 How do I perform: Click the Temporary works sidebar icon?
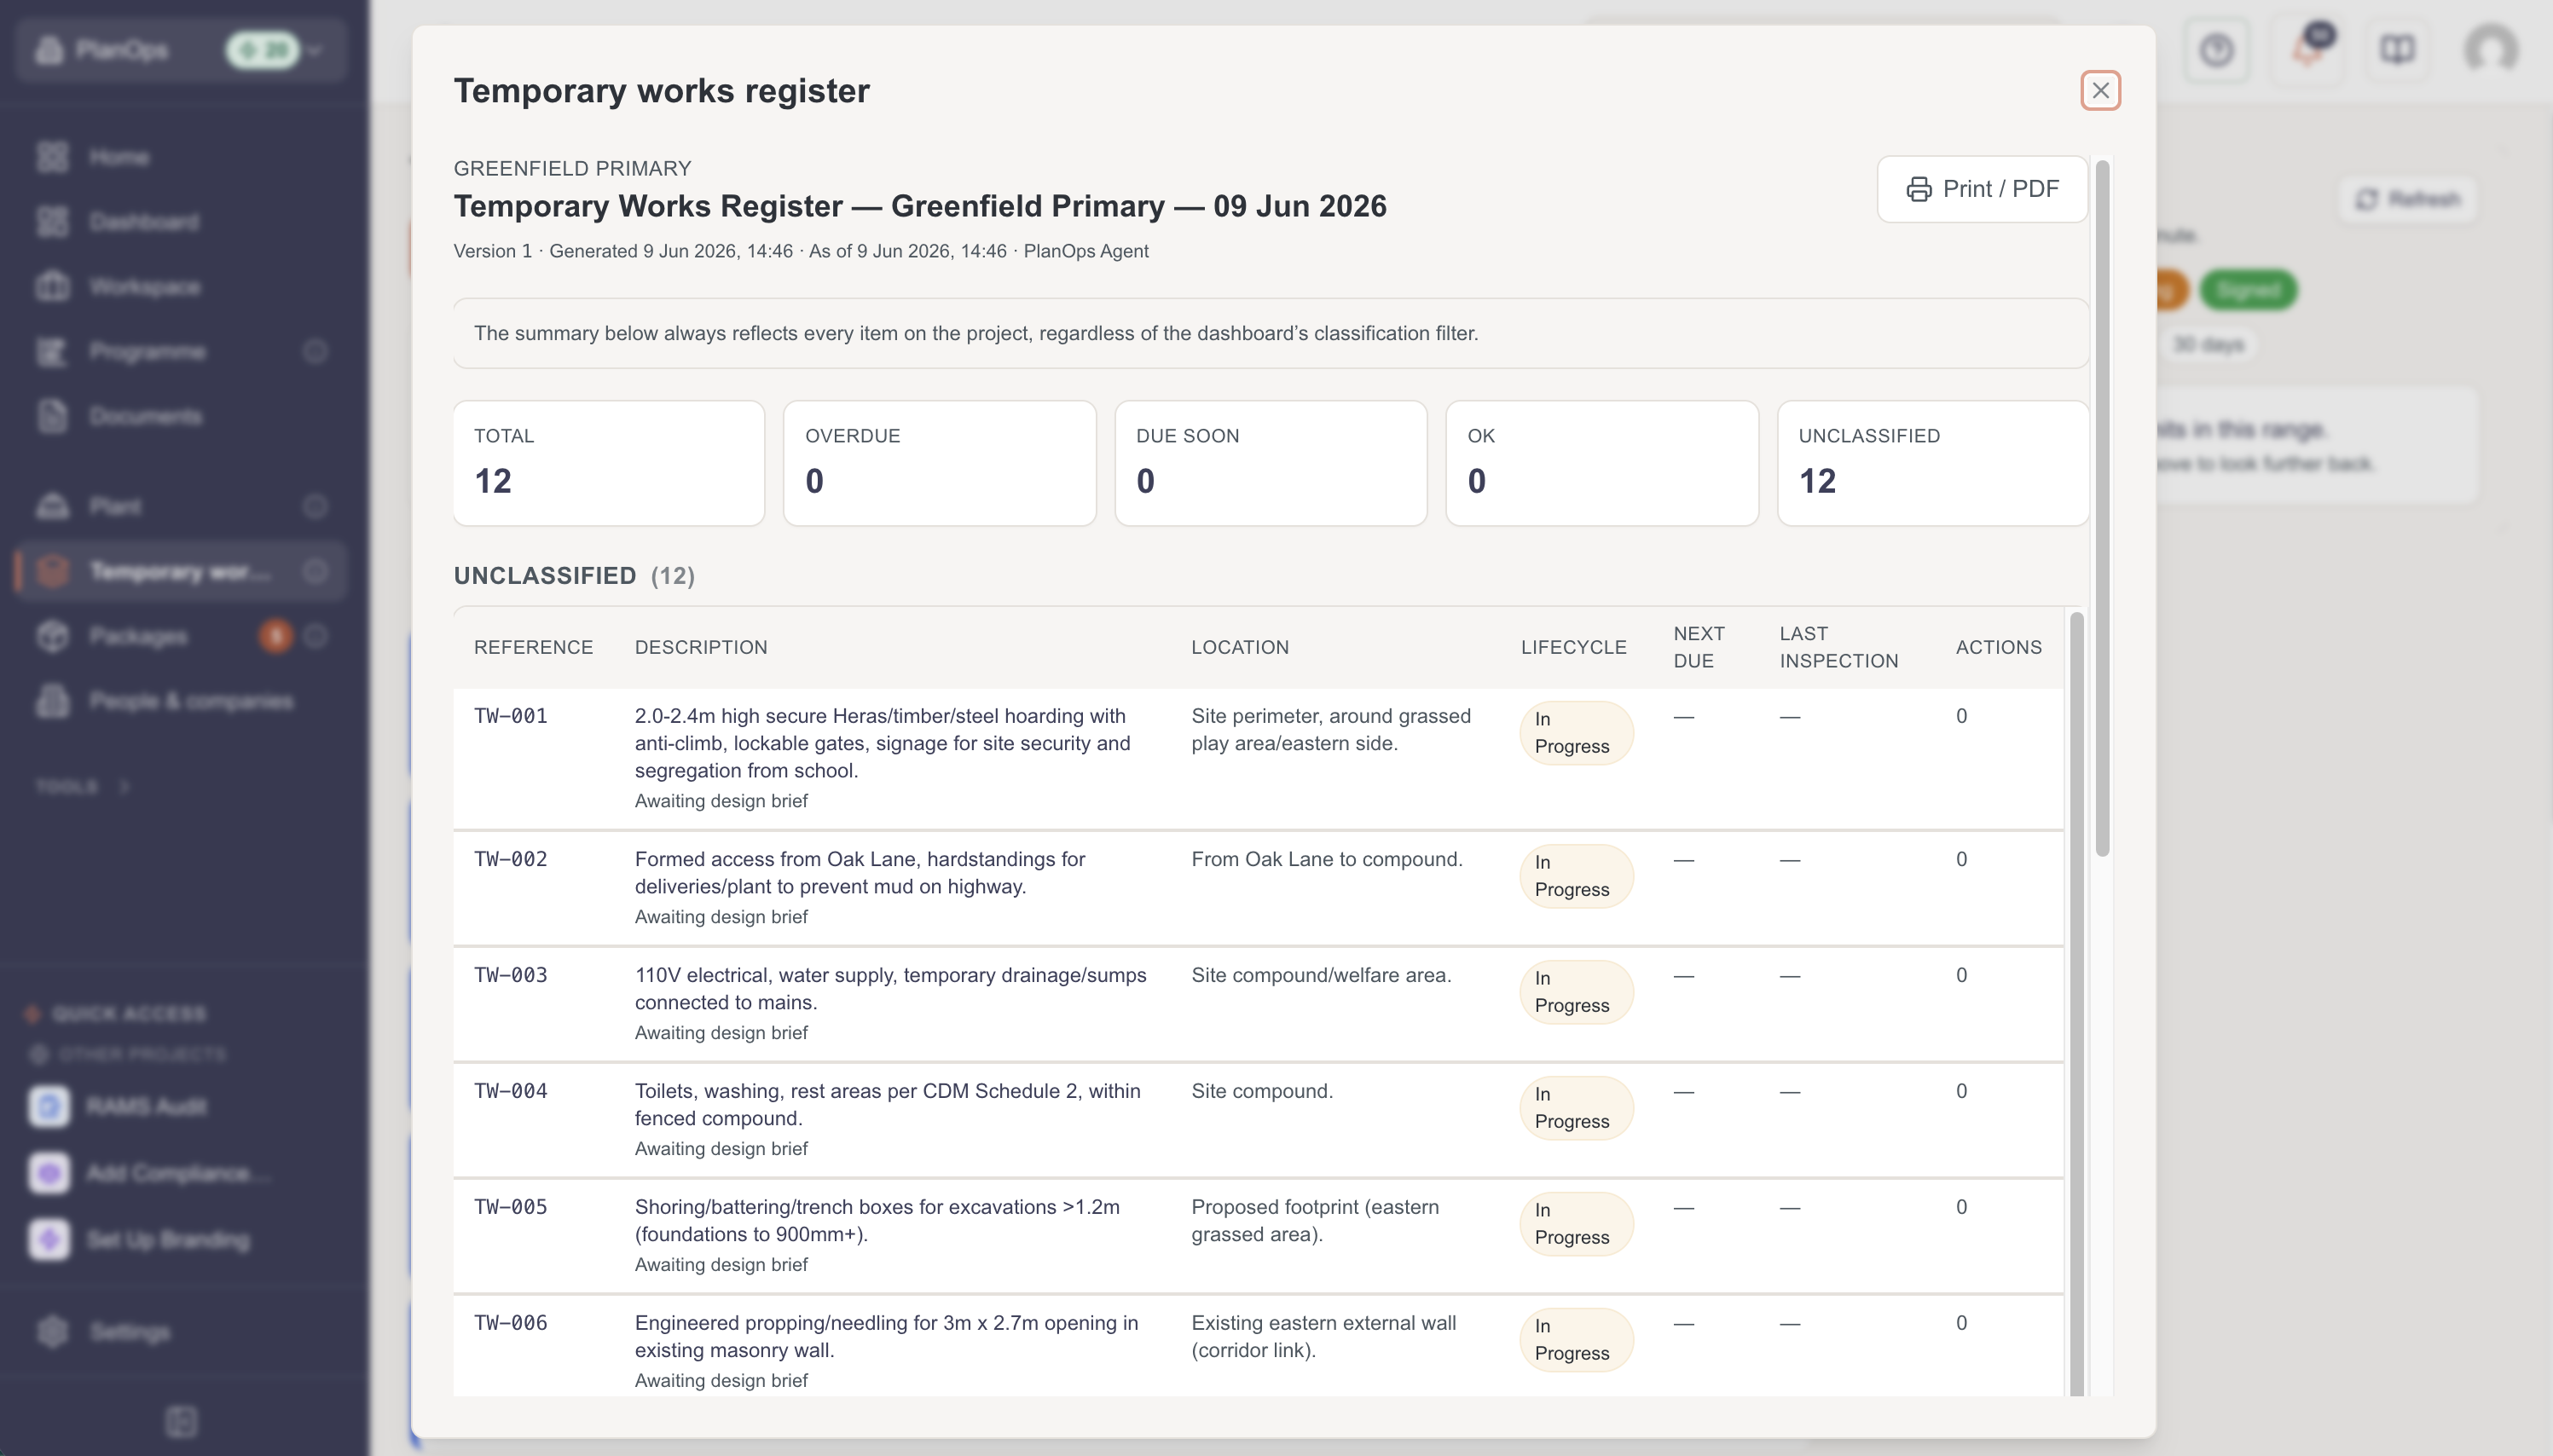pyautogui.click(x=52, y=571)
